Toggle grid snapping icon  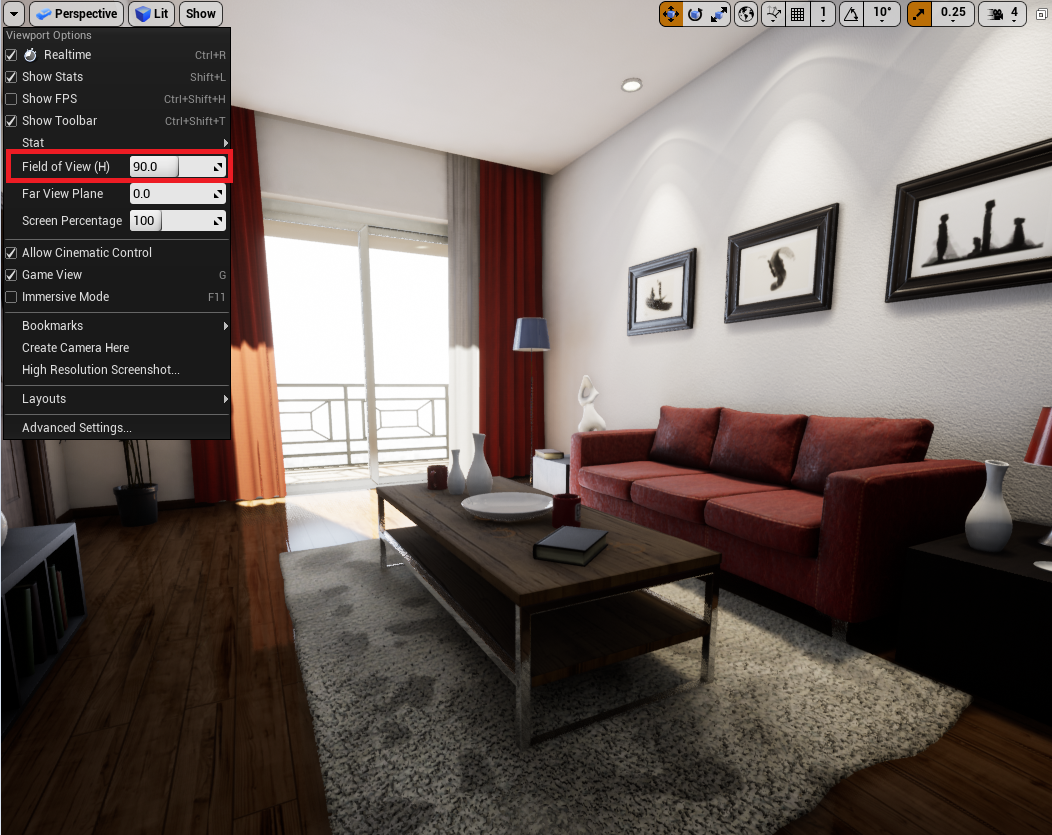798,14
